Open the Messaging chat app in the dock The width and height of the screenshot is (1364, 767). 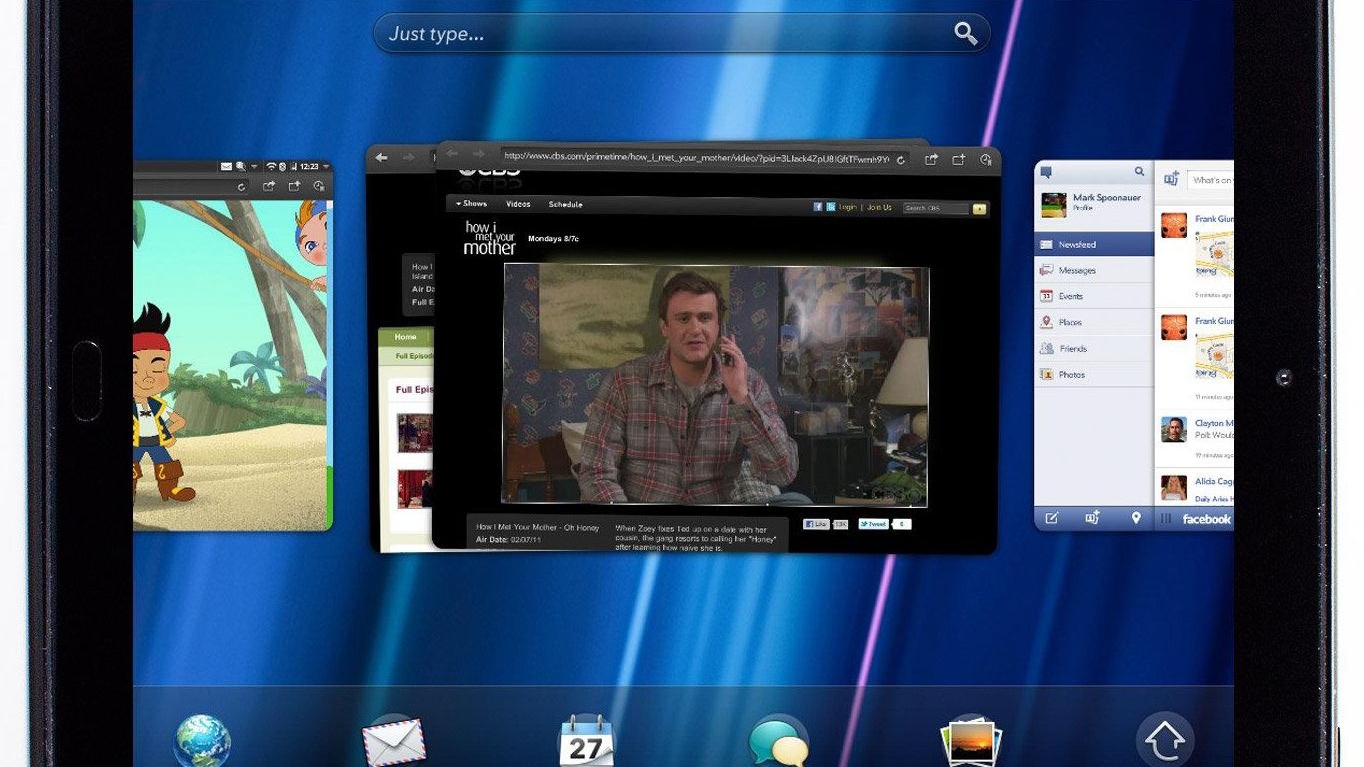(x=779, y=740)
